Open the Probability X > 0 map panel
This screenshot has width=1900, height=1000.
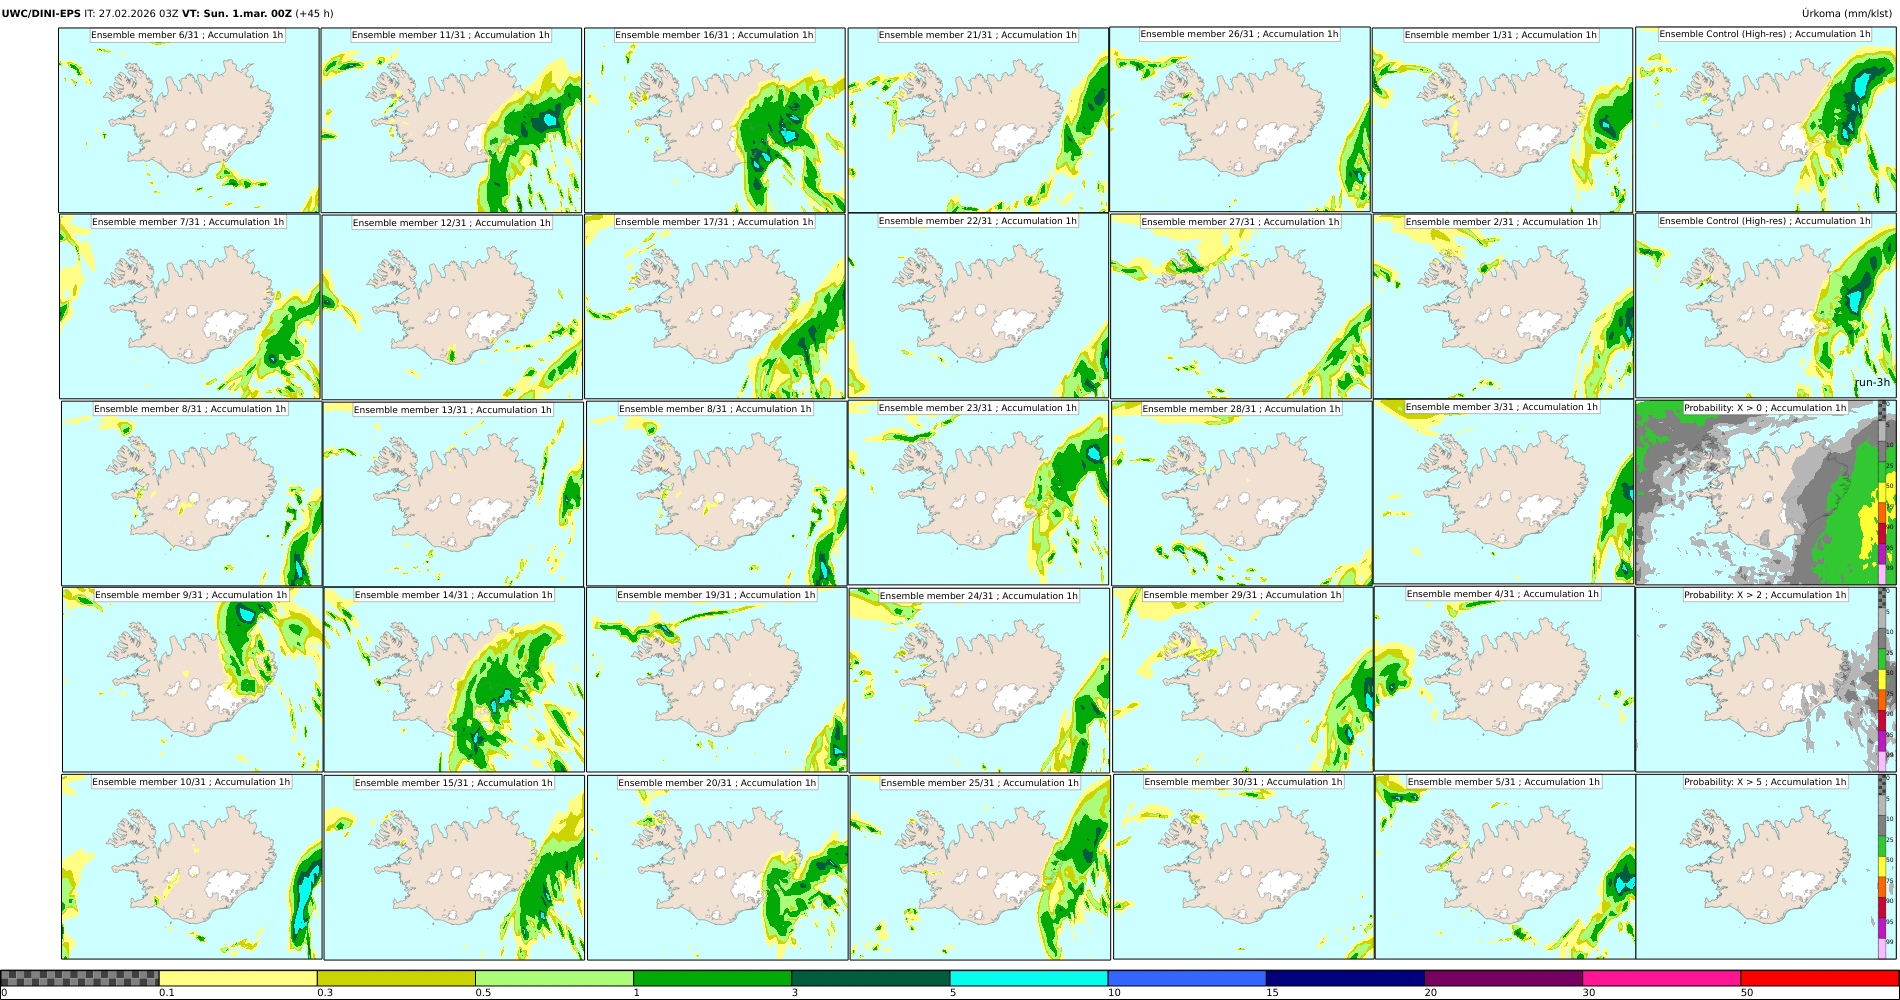(1766, 493)
